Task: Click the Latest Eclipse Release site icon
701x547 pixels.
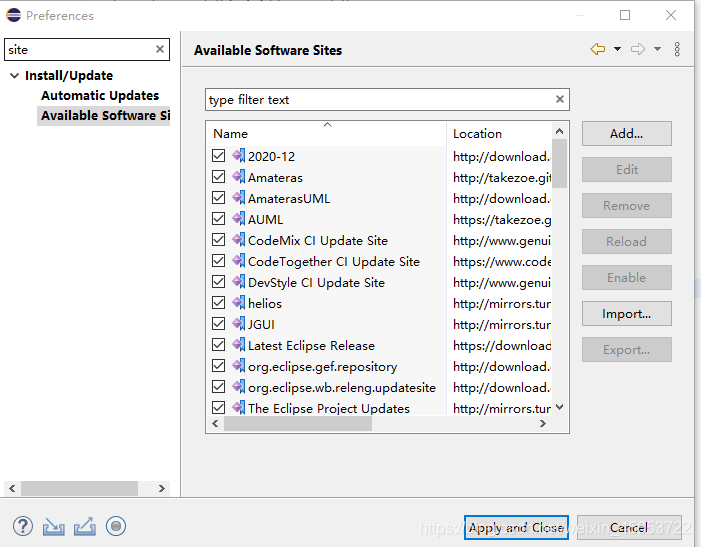Action: [x=239, y=345]
